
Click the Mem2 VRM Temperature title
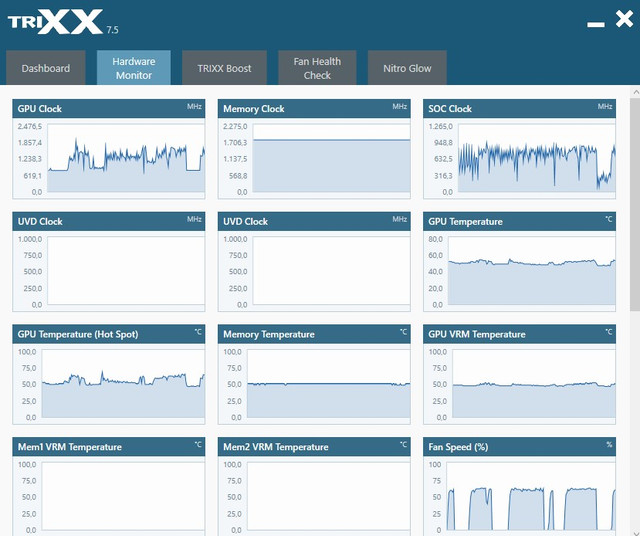(276, 447)
